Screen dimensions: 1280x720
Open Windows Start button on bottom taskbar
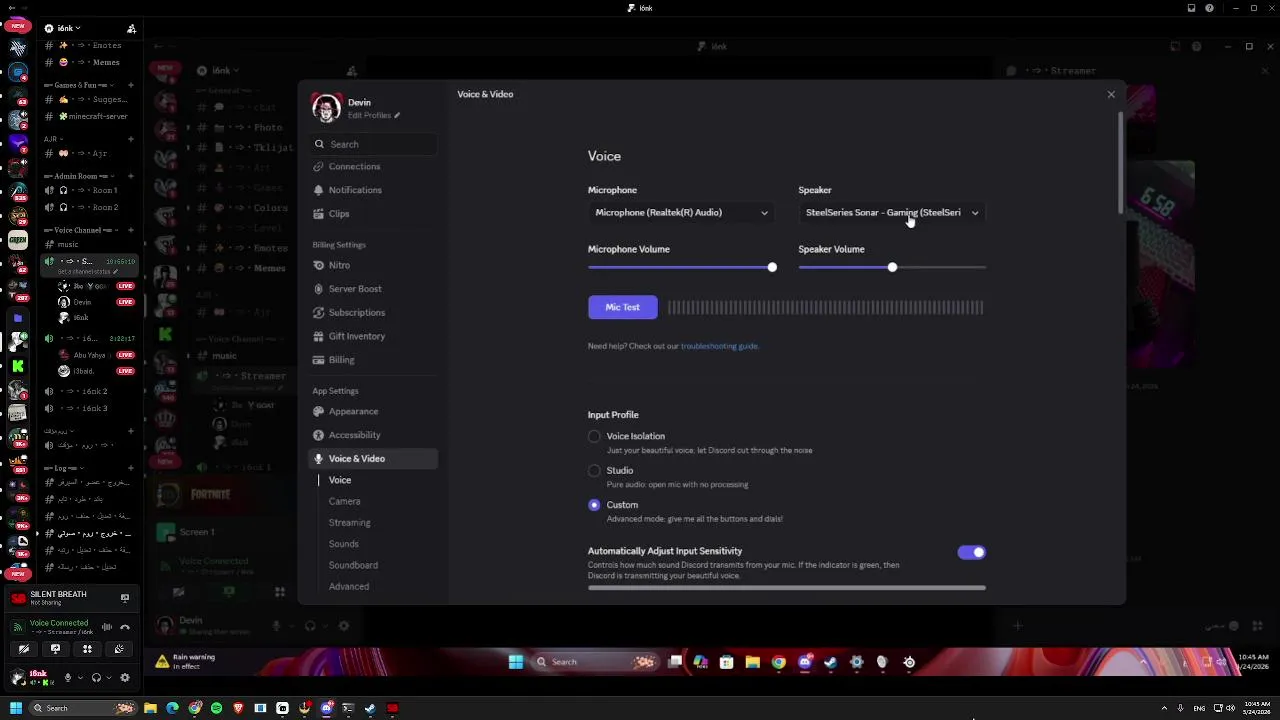[x=15, y=708]
